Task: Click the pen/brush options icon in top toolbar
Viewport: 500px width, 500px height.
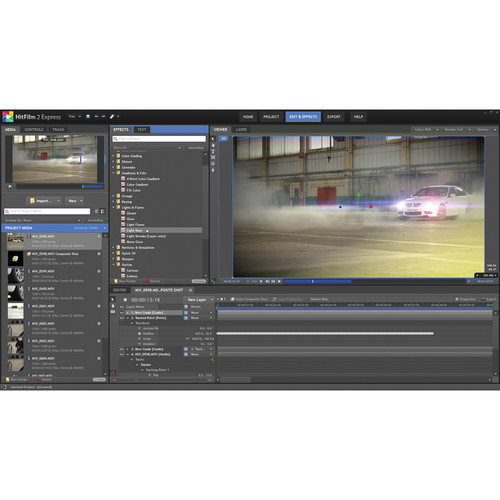Action: [112, 116]
